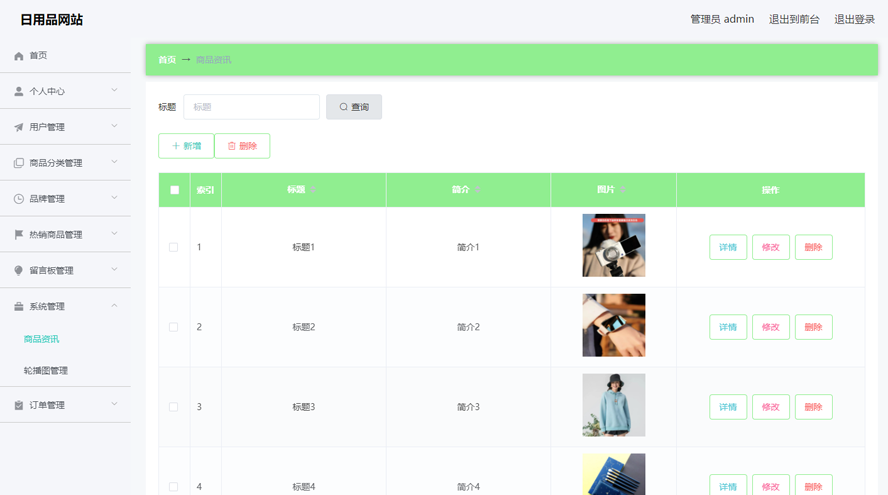
Task: Click the clipboard icon for 订单管理
Action: click(19, 405)
